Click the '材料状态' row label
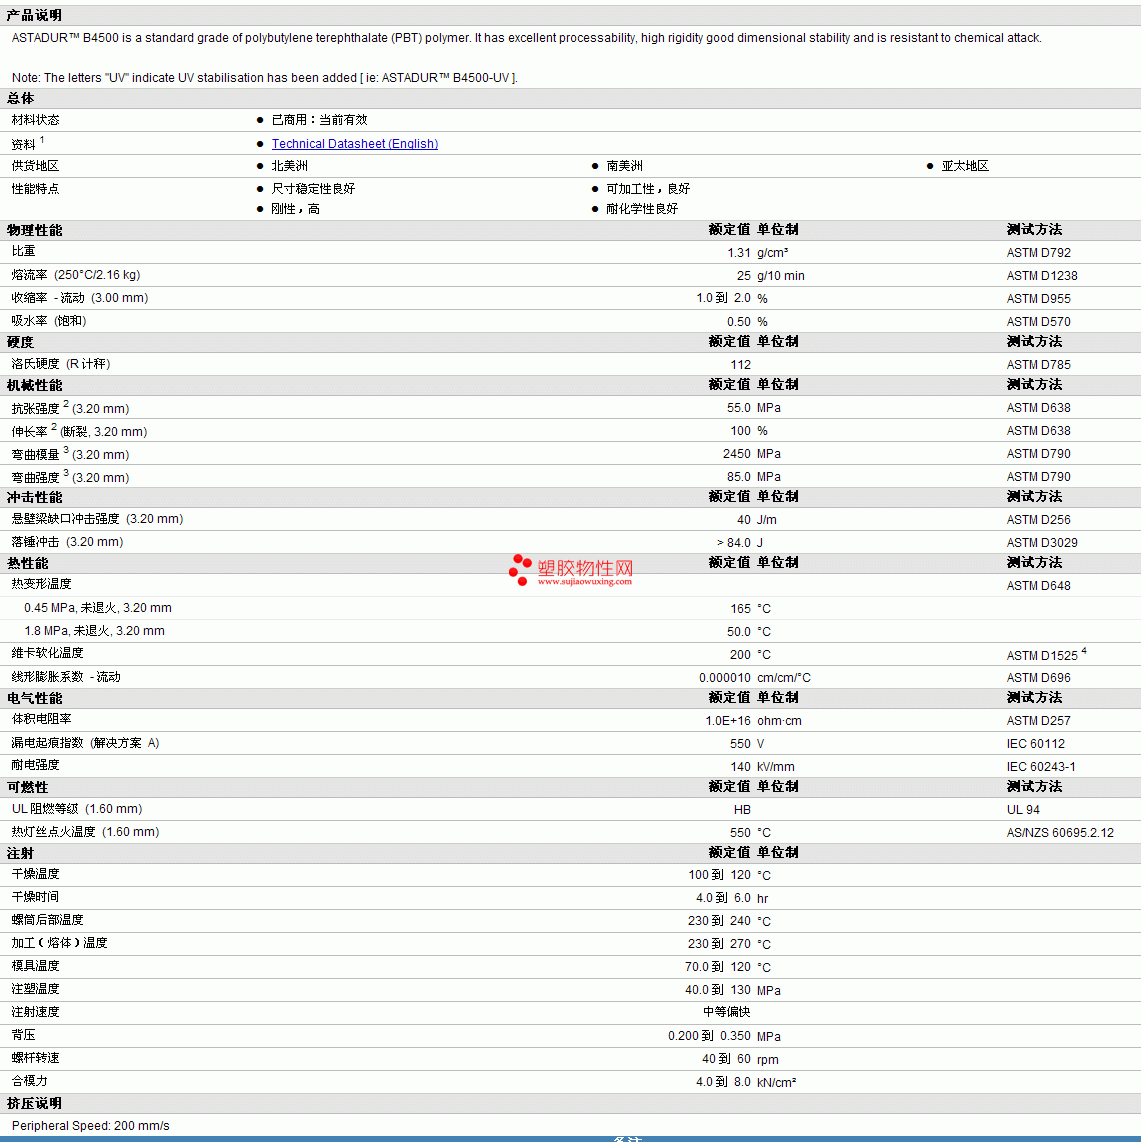The height and width of the screenshot is (1142, 1141). (x=36, y=120)
